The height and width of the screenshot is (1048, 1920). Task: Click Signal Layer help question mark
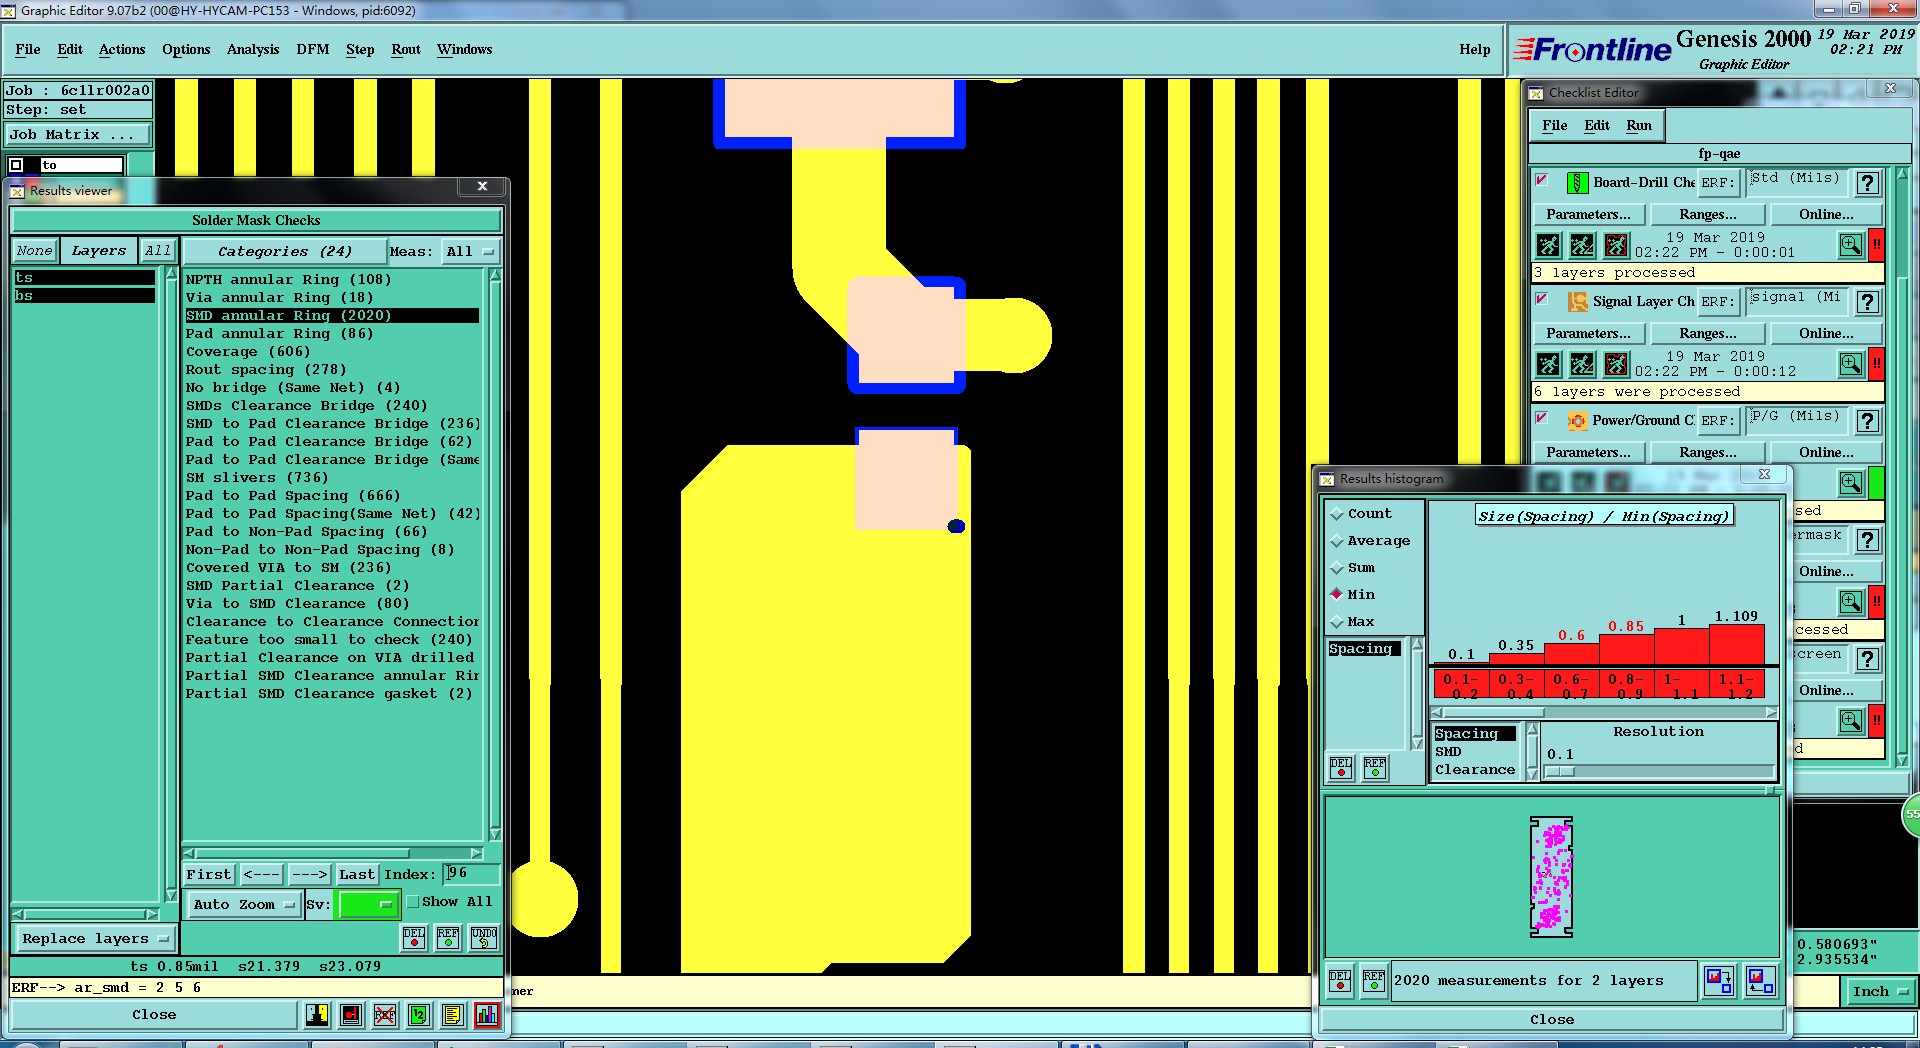click(1867, 302)
